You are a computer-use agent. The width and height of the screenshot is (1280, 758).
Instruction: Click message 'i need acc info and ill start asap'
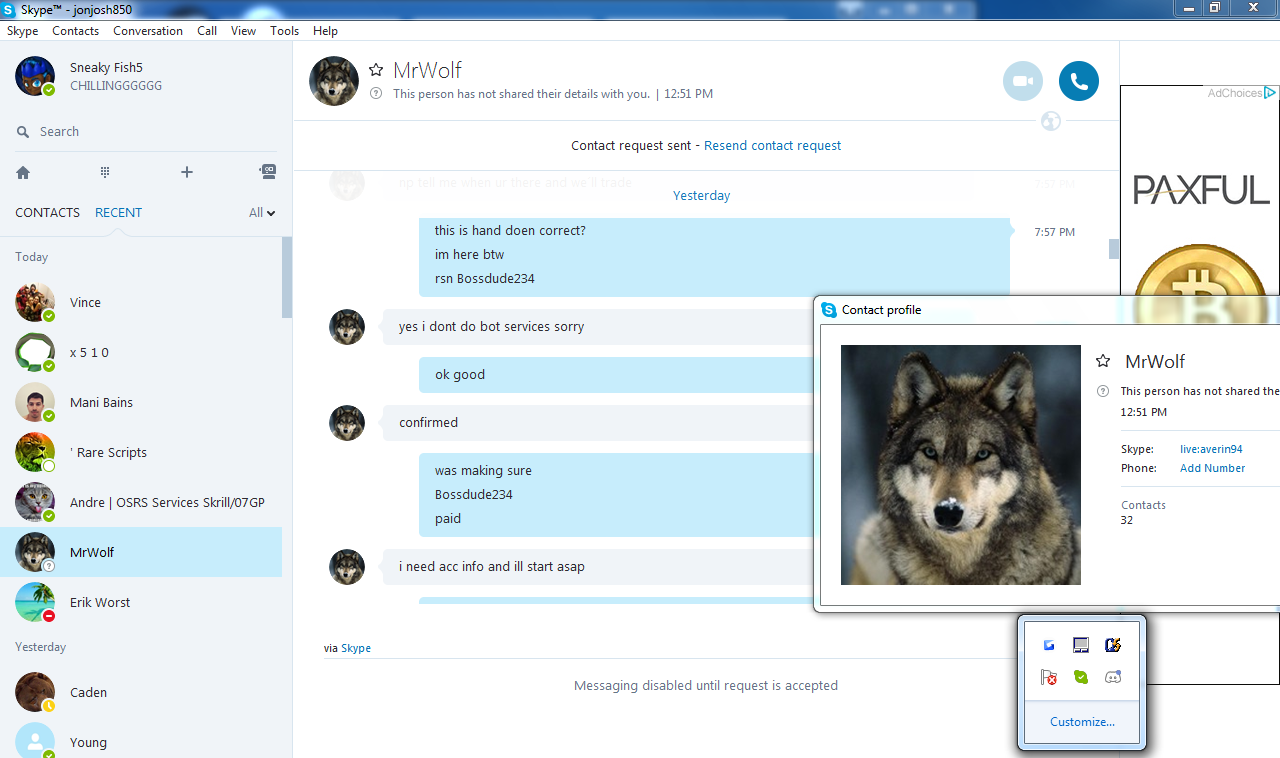pos(492,566)
